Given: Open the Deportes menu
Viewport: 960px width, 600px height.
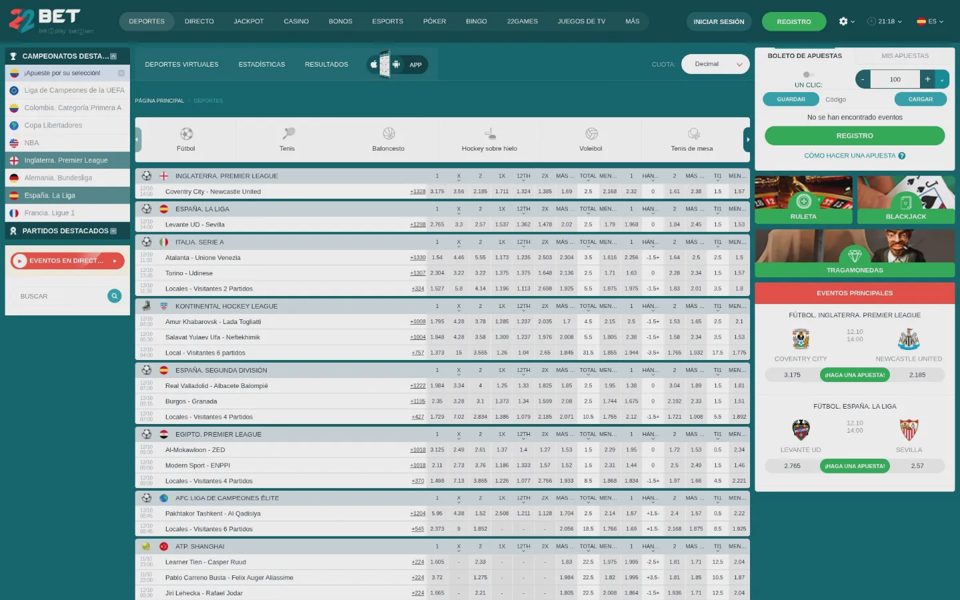Looking at the screenshot, I should (x=147, y=21).
